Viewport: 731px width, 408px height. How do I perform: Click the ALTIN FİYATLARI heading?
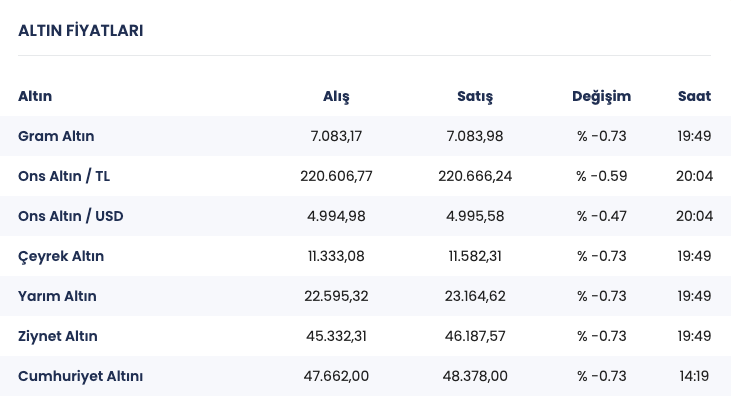[80, 31]
